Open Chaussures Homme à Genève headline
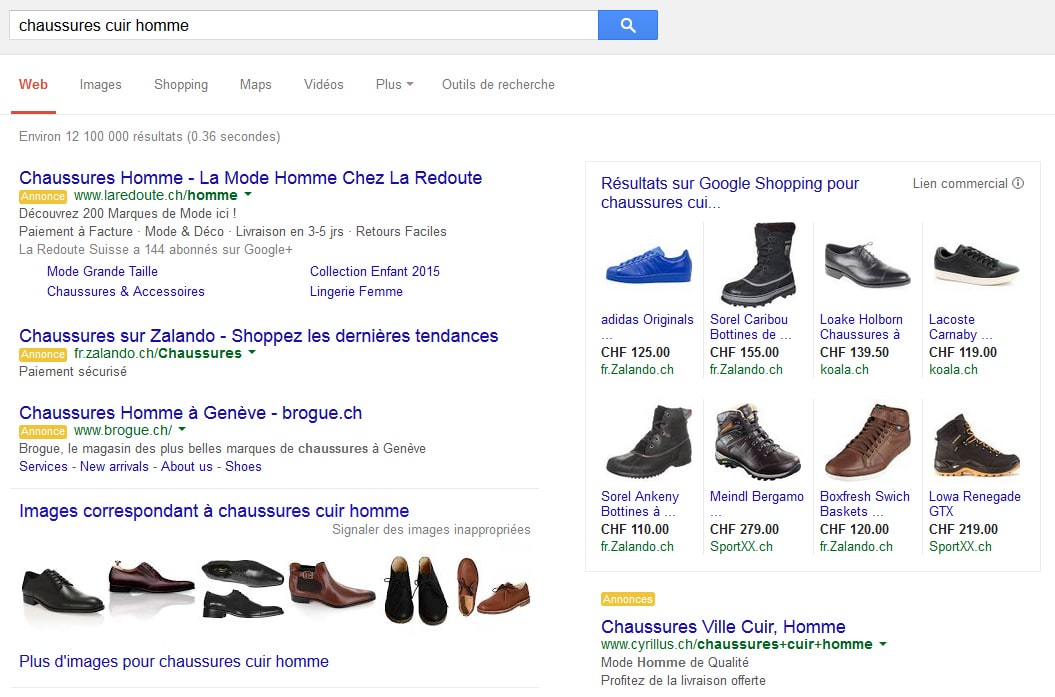 point(190,412)
